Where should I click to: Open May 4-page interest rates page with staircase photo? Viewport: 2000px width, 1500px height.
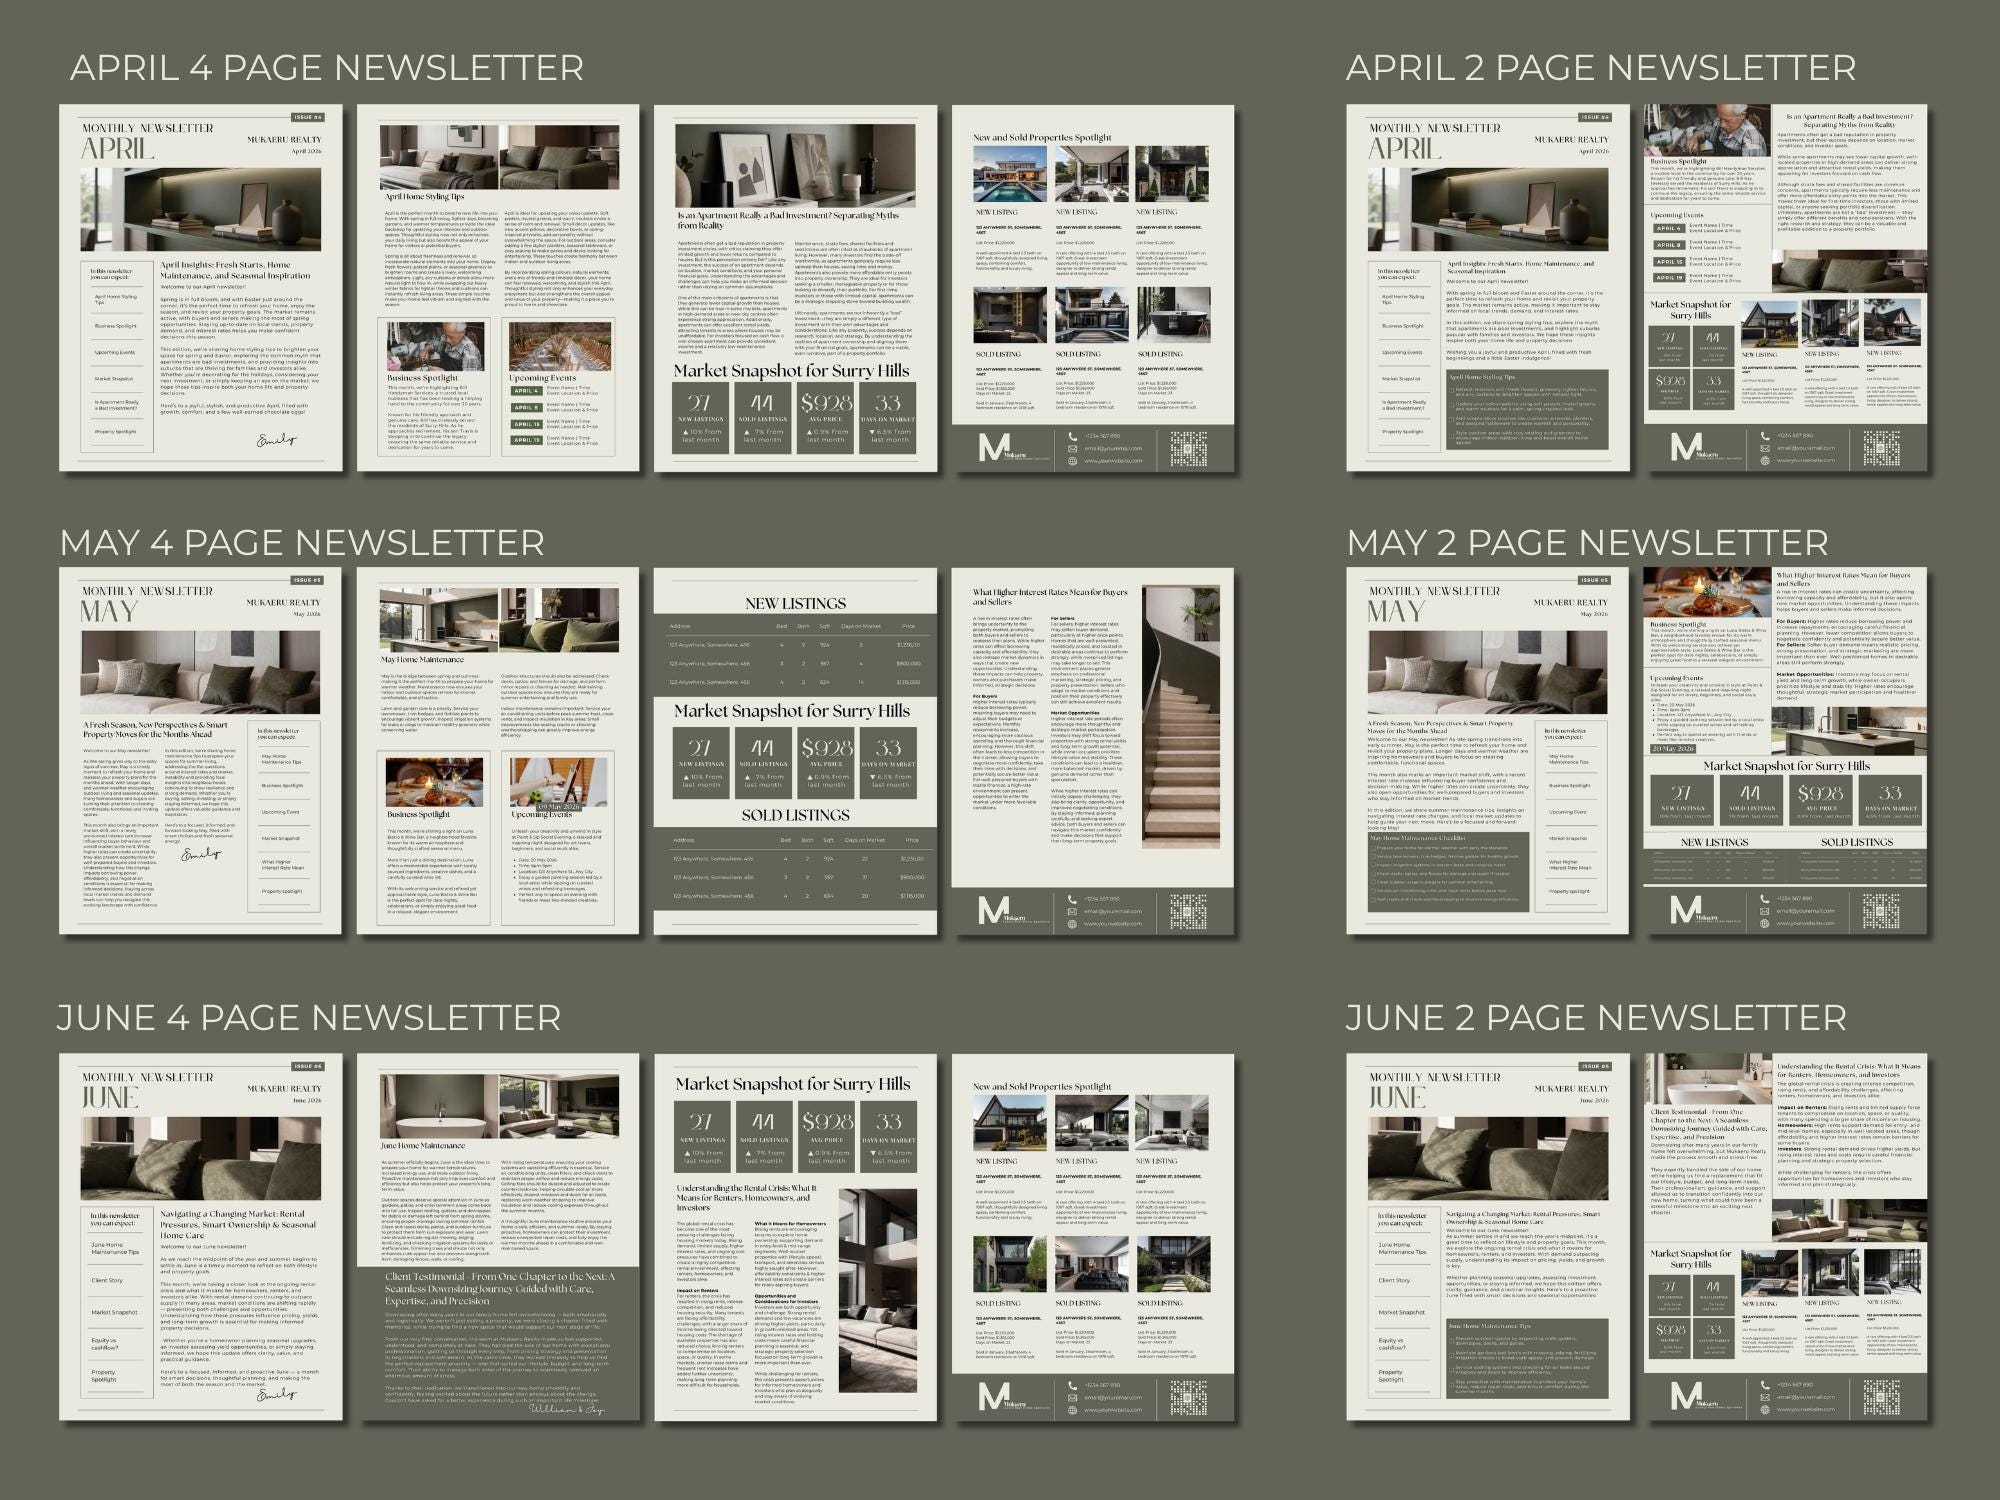(x=1093, y=751)
